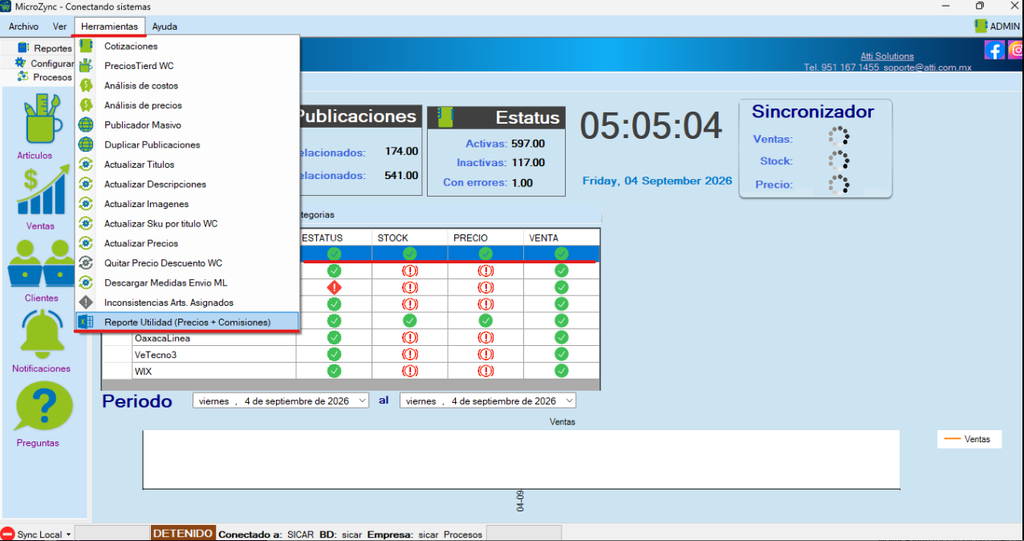Click the VENTA column header
This screenshot has width=1024, height=541.
pyautogui.click(x=561, y=238)
